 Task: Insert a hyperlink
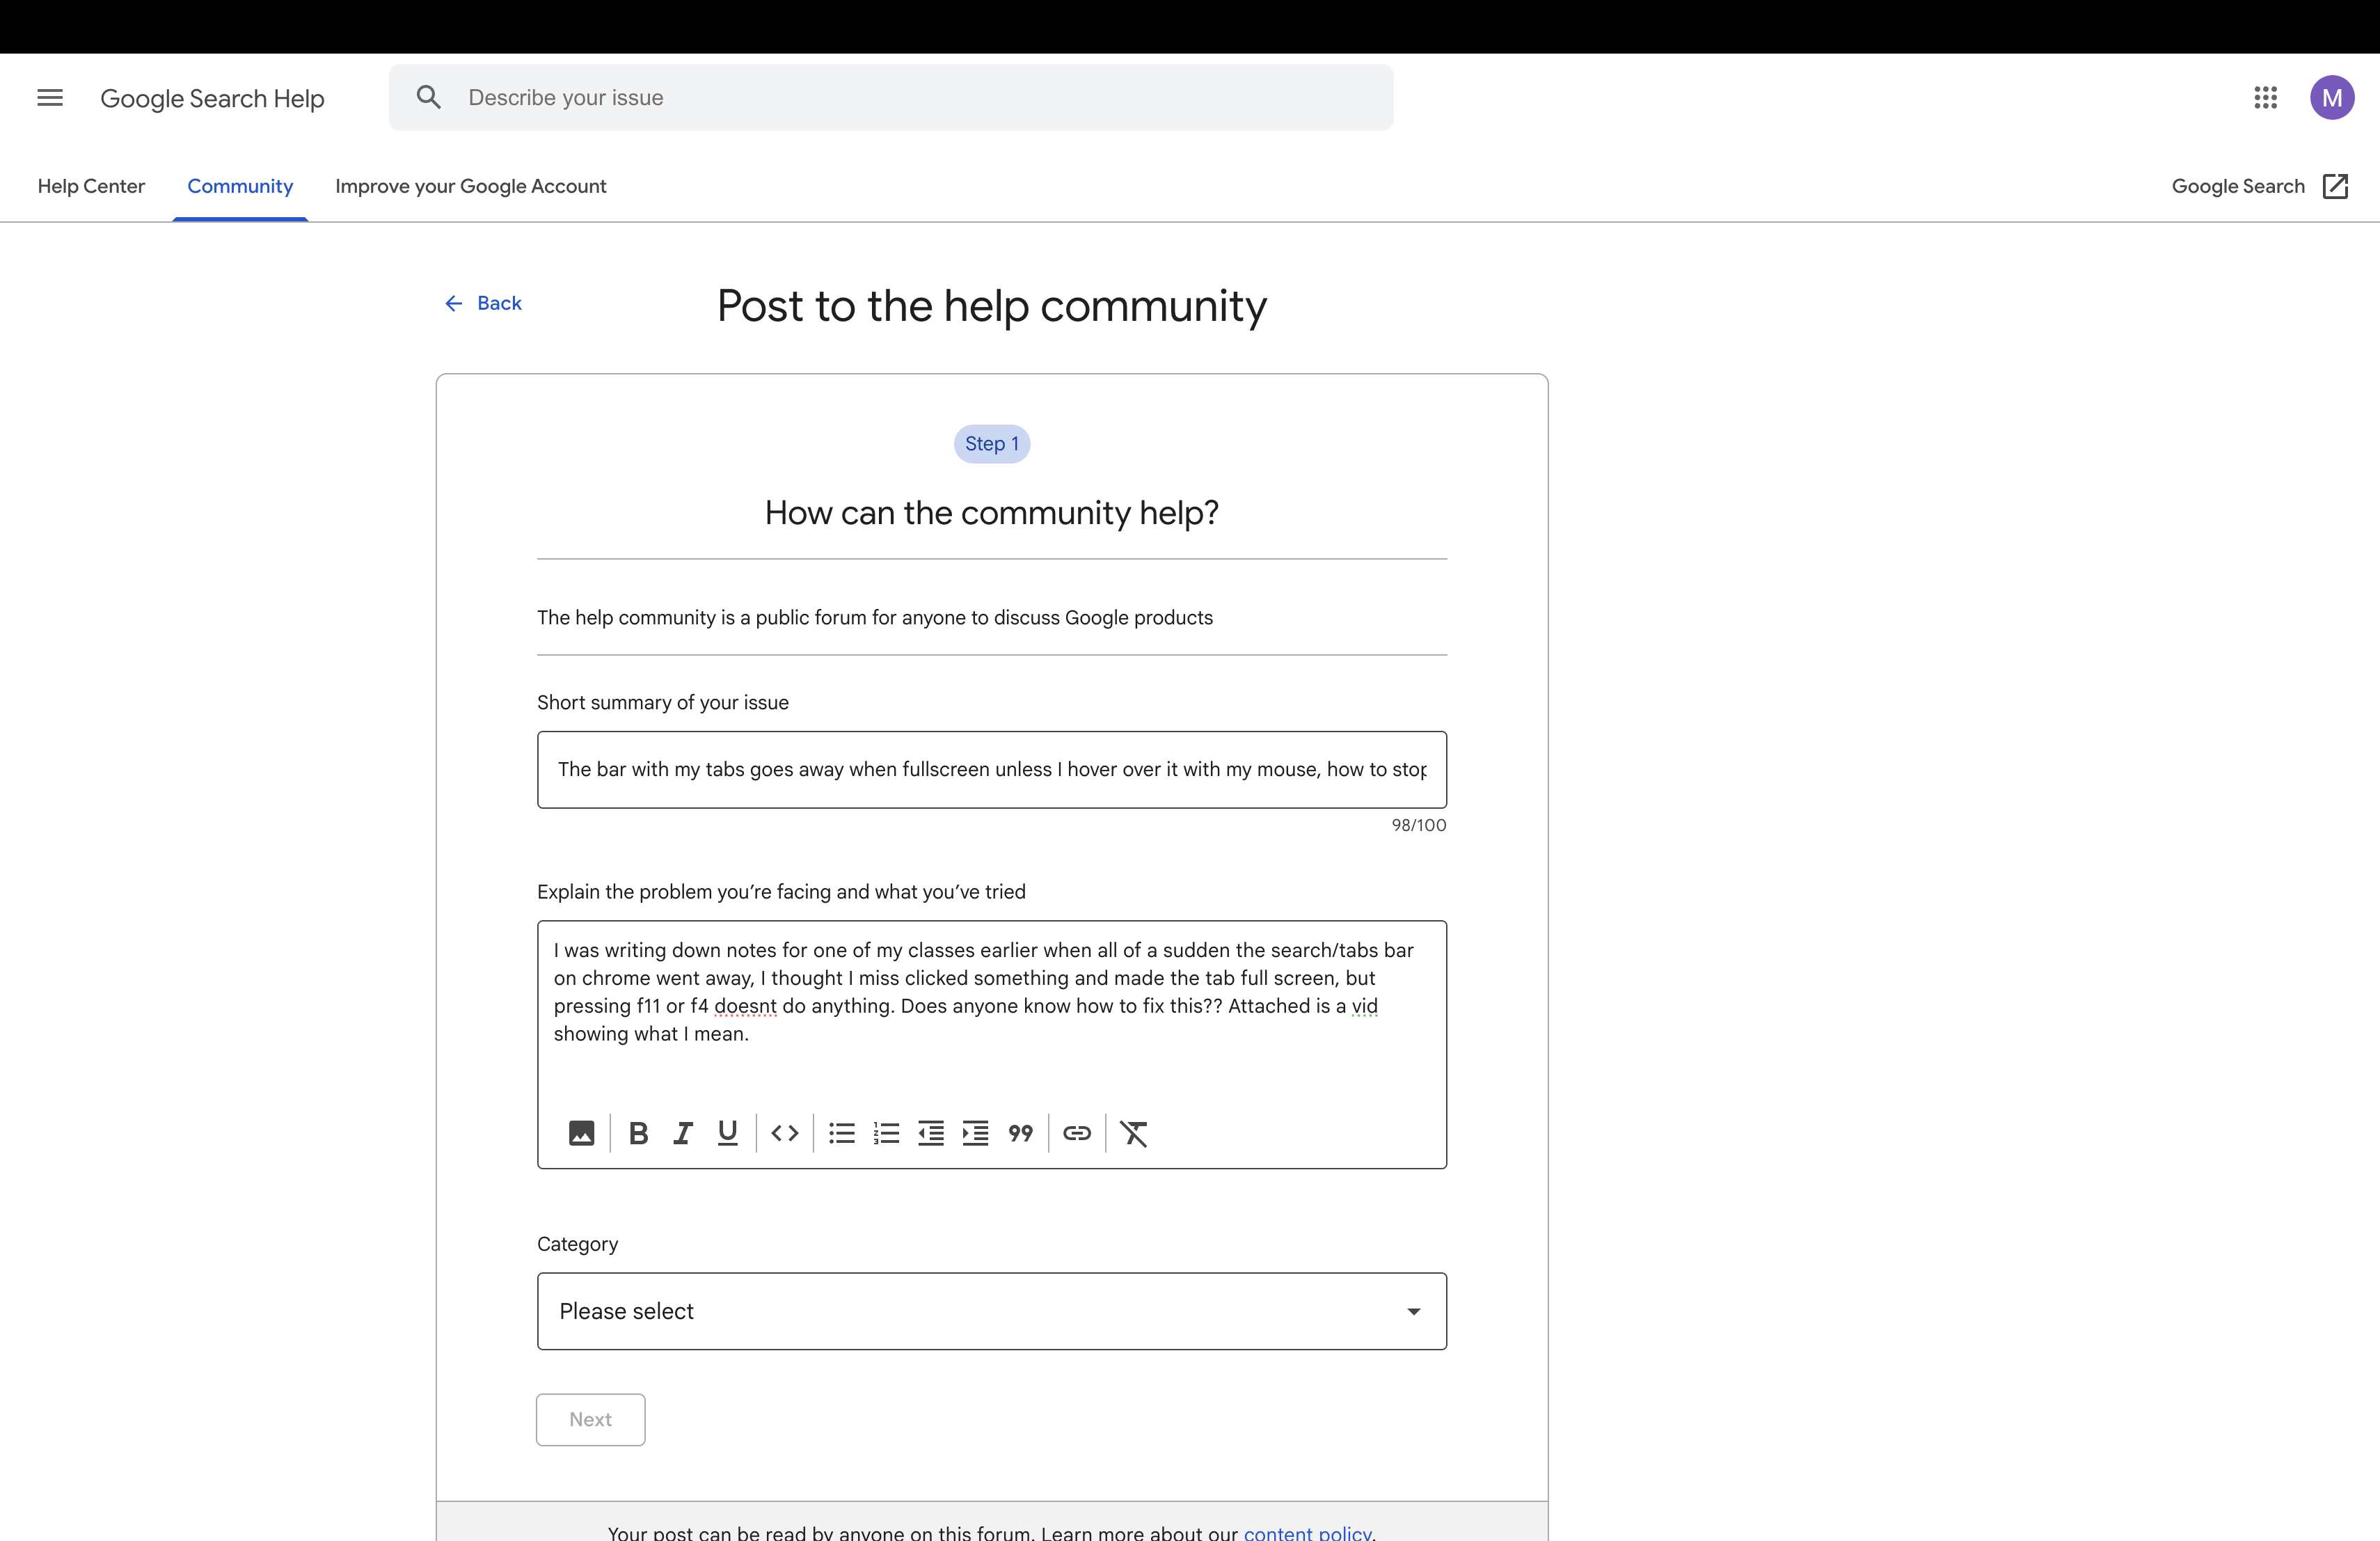(1077, 1133)
